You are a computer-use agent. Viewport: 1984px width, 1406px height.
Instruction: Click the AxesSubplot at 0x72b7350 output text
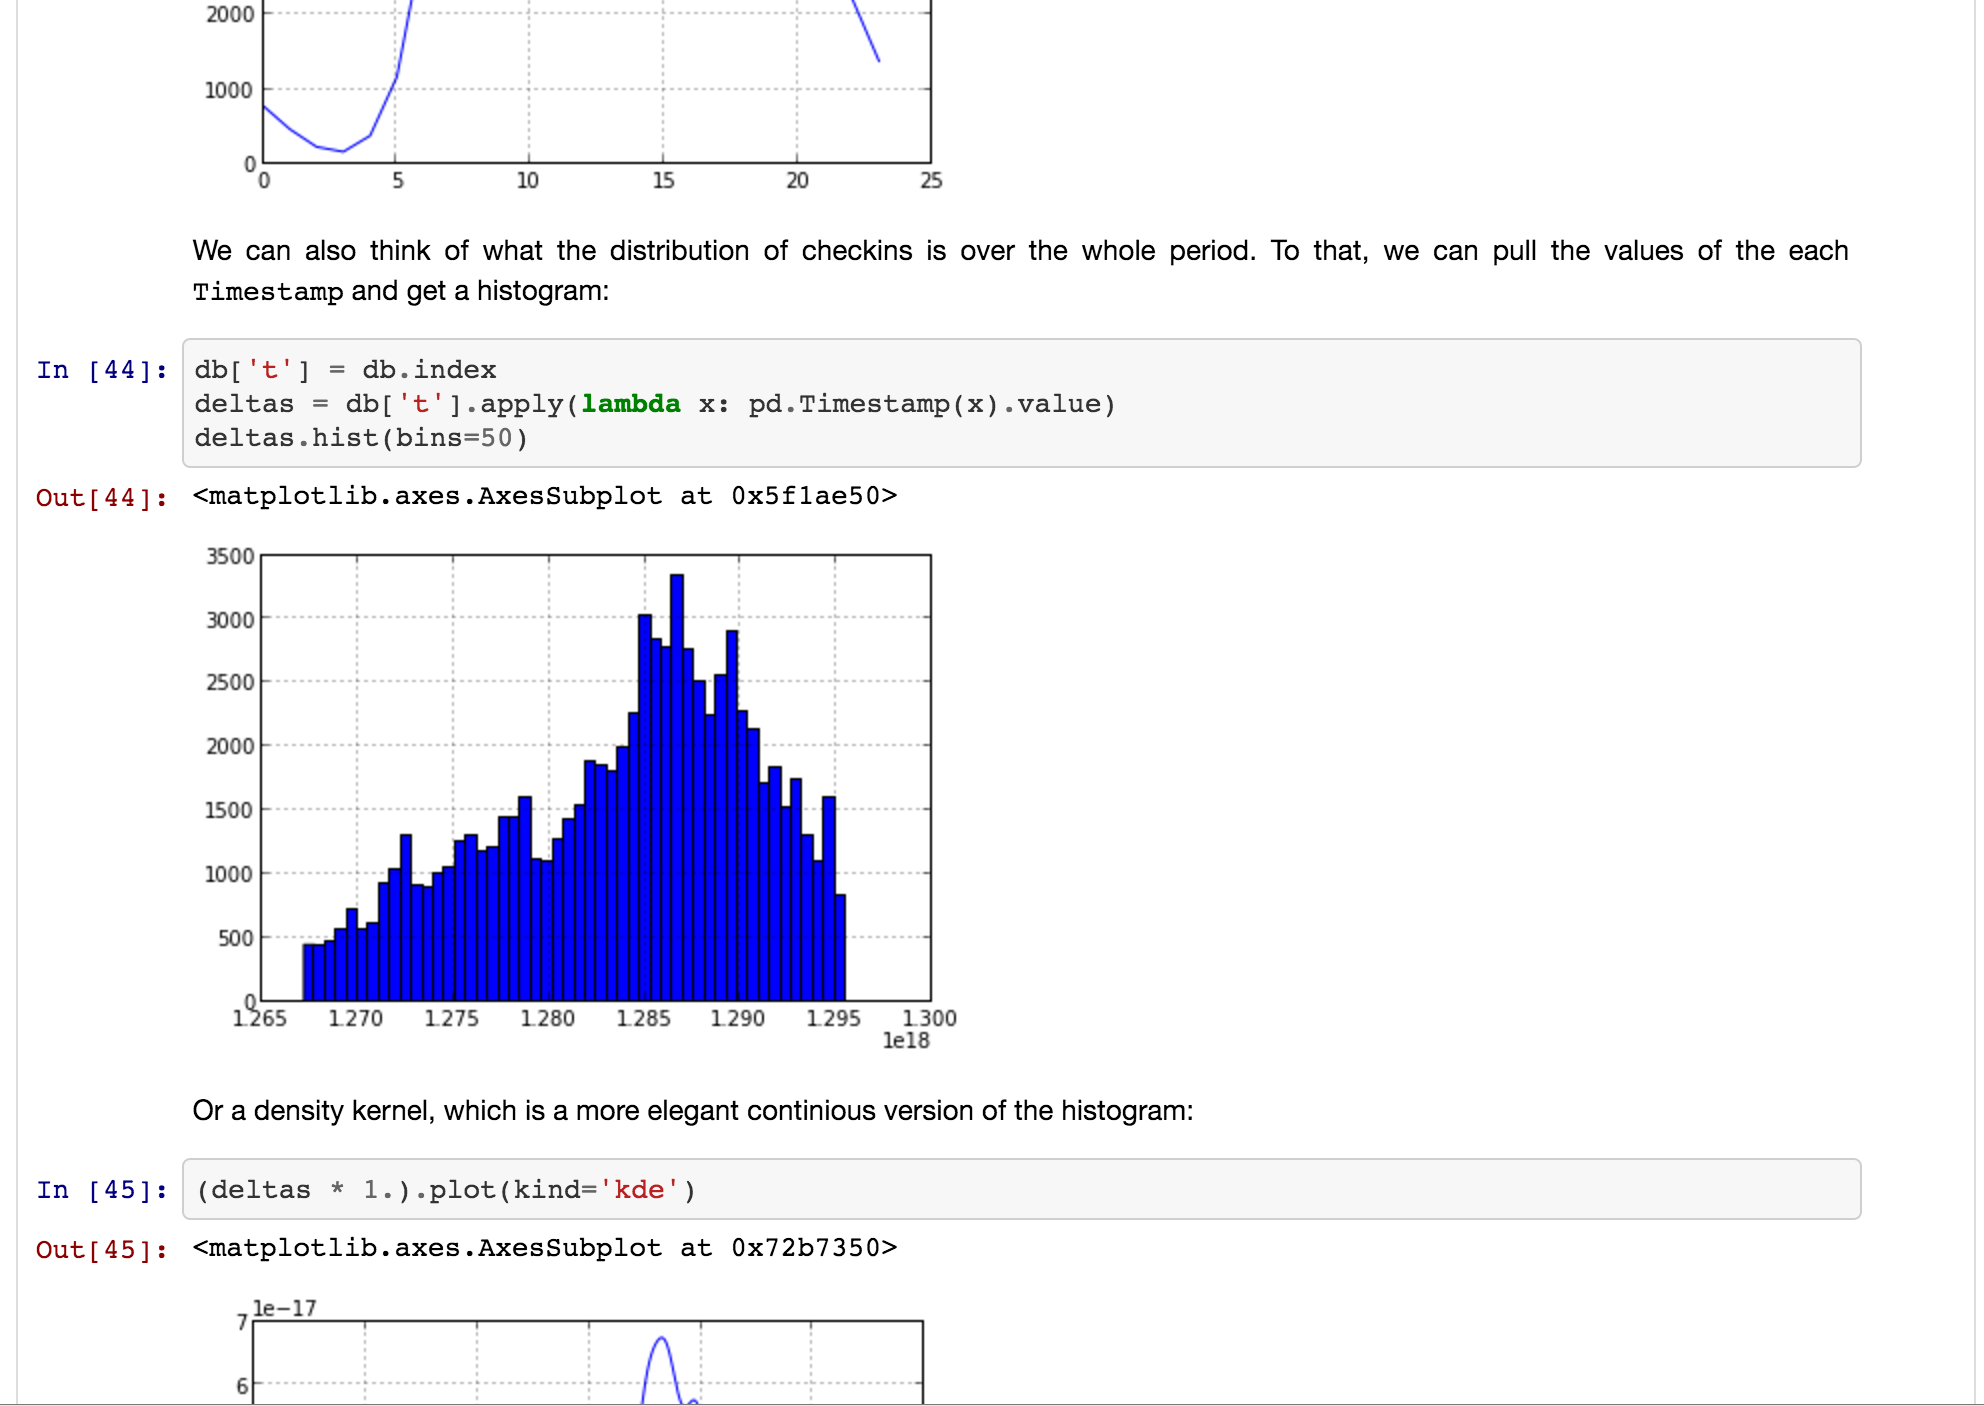point(545,1248)
